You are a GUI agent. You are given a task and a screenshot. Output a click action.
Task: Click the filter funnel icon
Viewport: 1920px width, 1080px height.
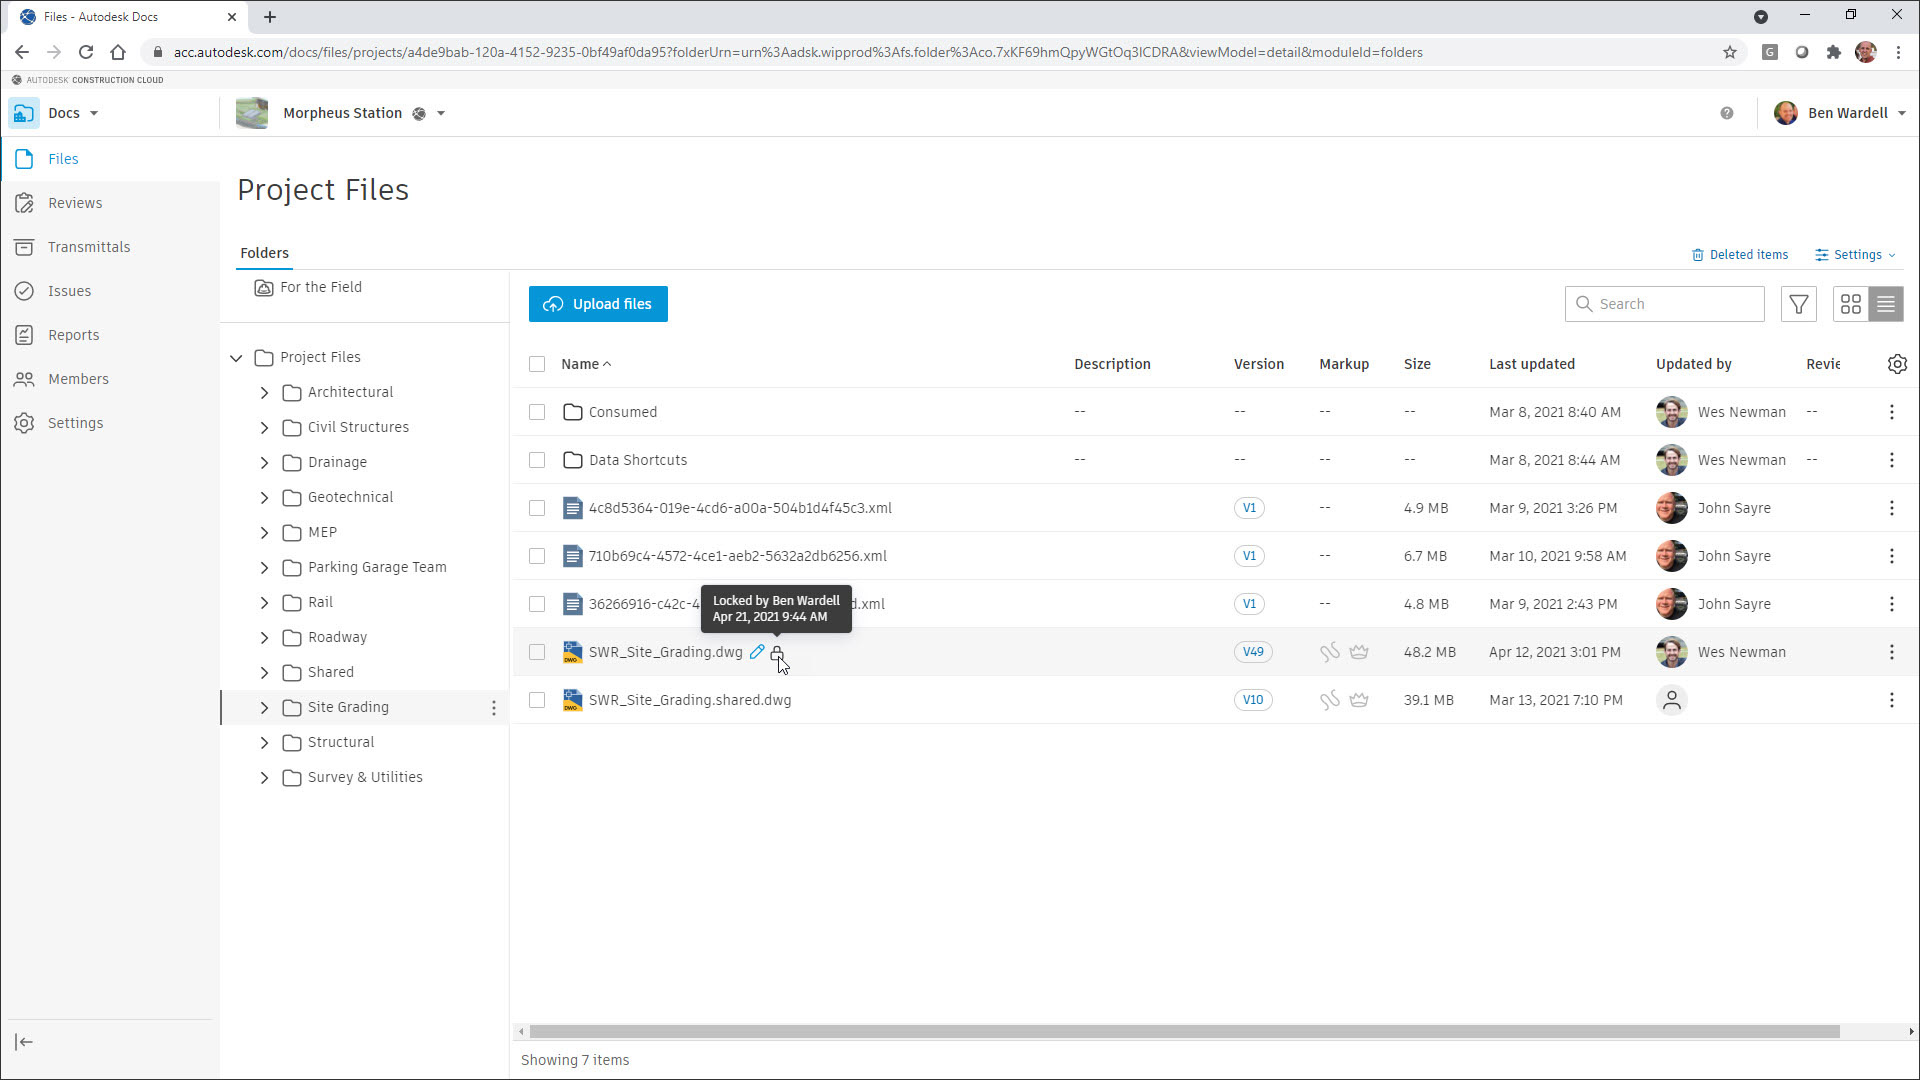click(x=1798, y=304)
